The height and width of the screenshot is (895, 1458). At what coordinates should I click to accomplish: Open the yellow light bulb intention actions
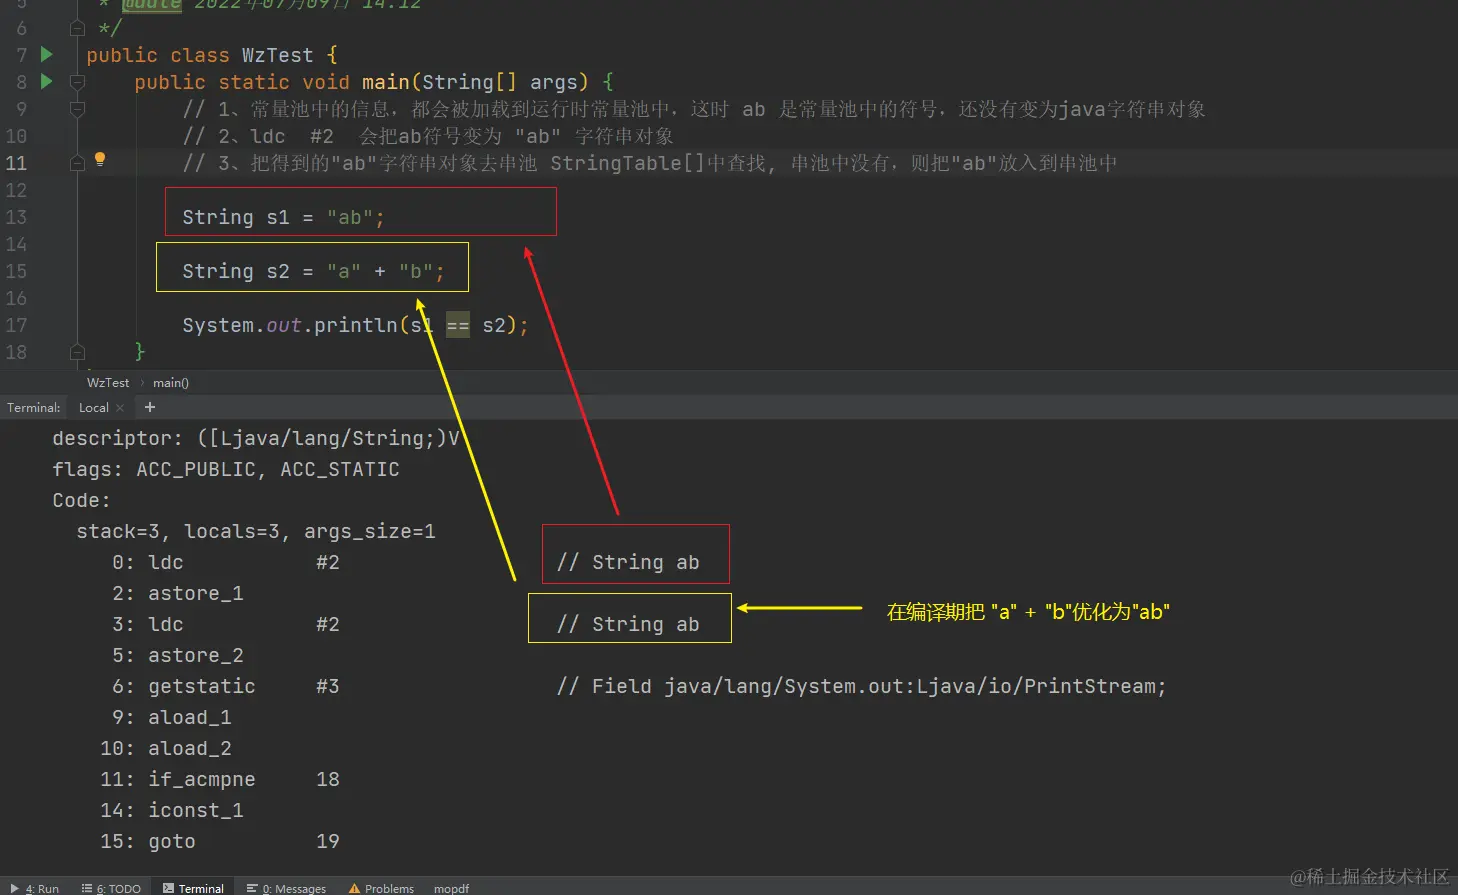coord(100,159)
